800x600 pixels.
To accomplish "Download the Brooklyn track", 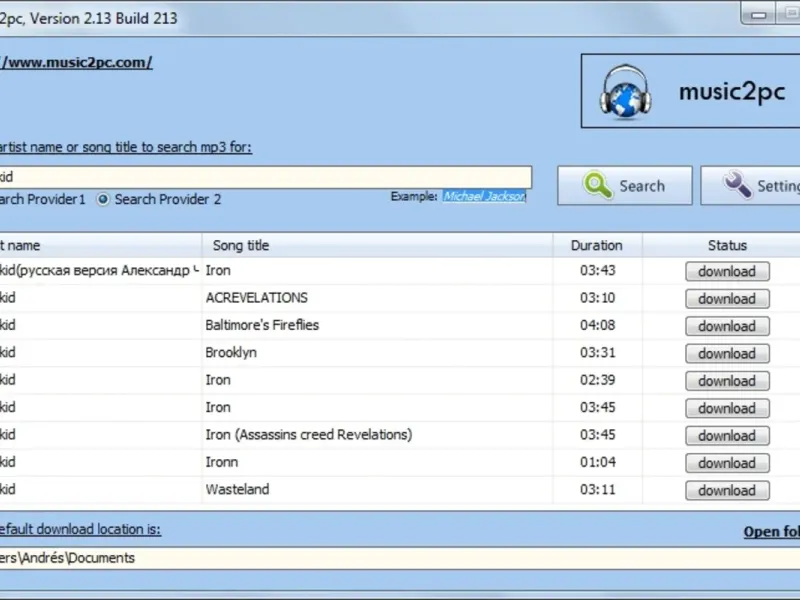I will point(727,354).
